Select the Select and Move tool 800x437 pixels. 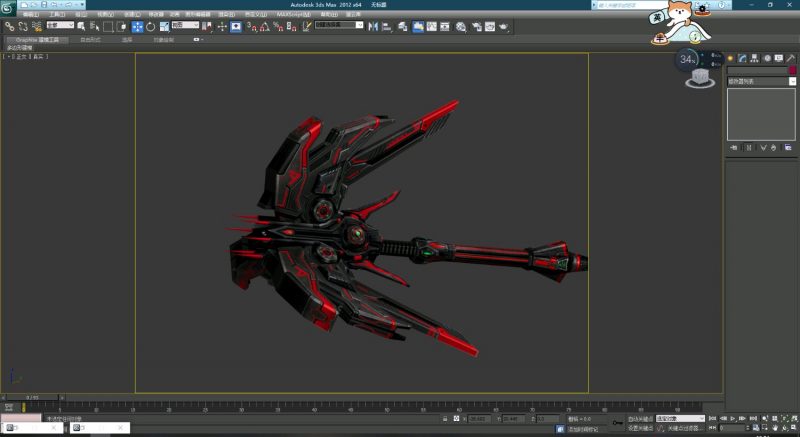click(x=137, y=26)
